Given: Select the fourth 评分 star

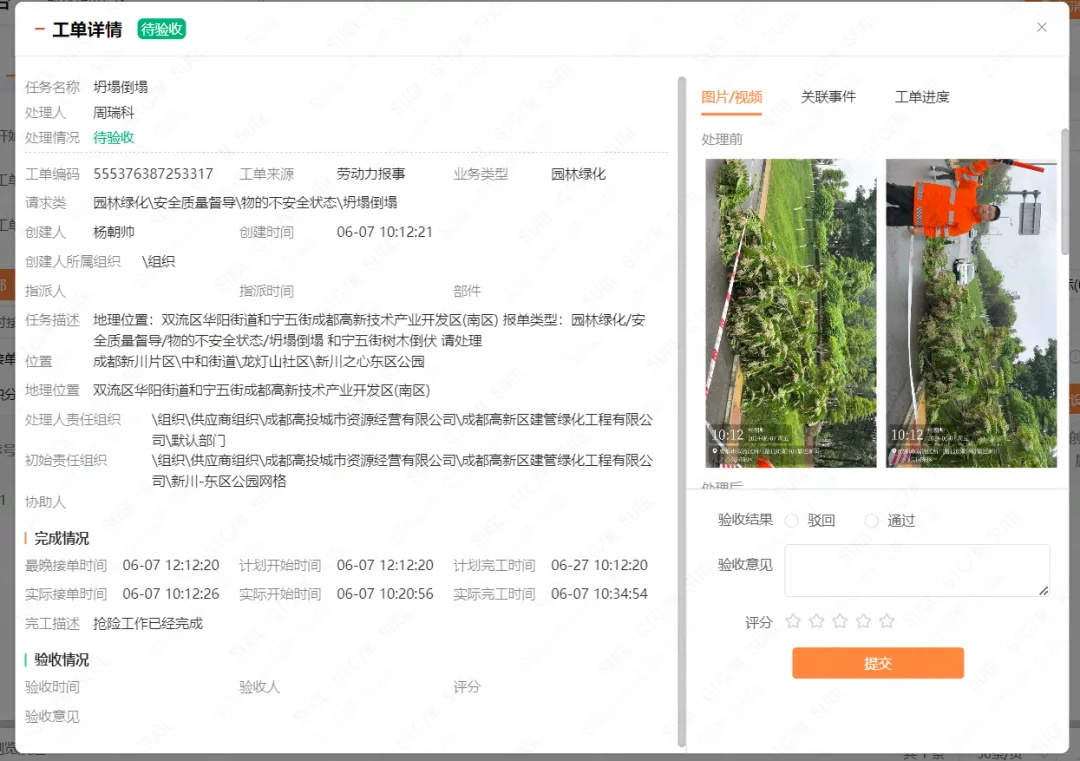Looking at the screenshot, I should click(863, 621).
